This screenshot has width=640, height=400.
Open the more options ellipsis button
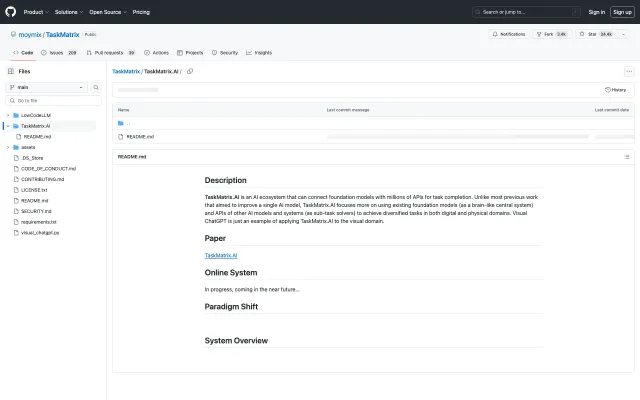(x=629, y=71)
